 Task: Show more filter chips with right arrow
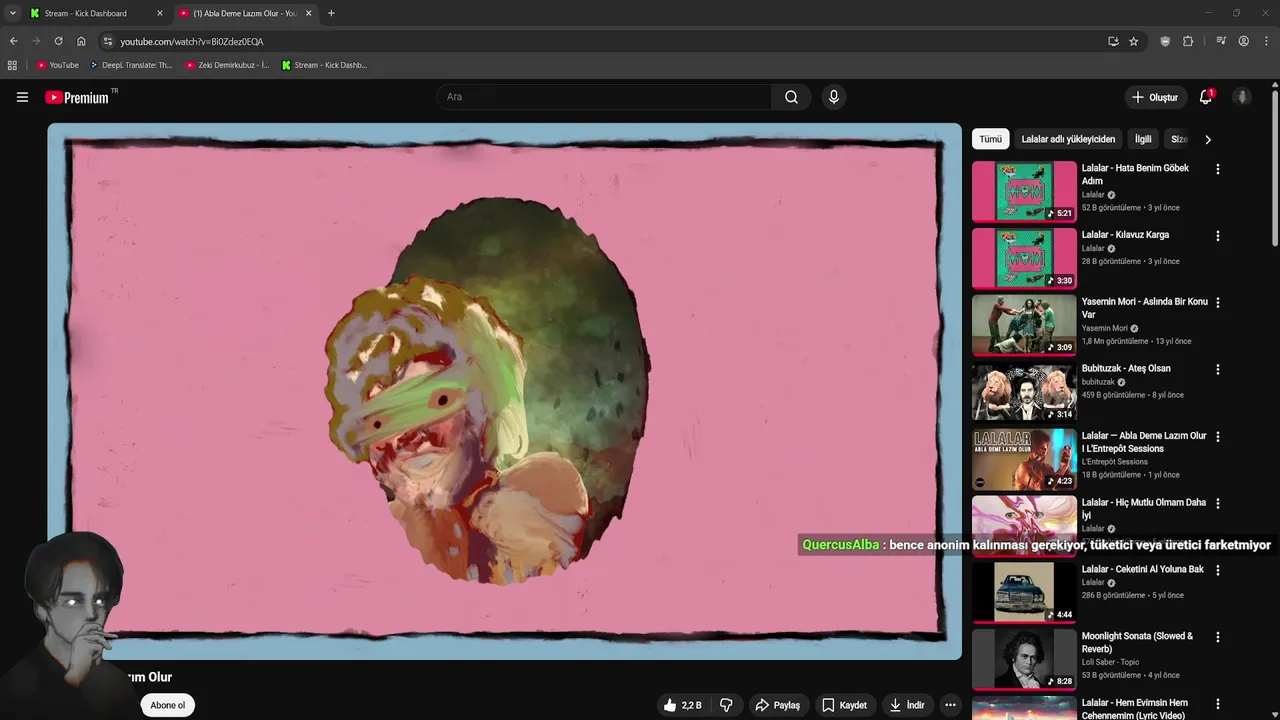point(1208,139)
